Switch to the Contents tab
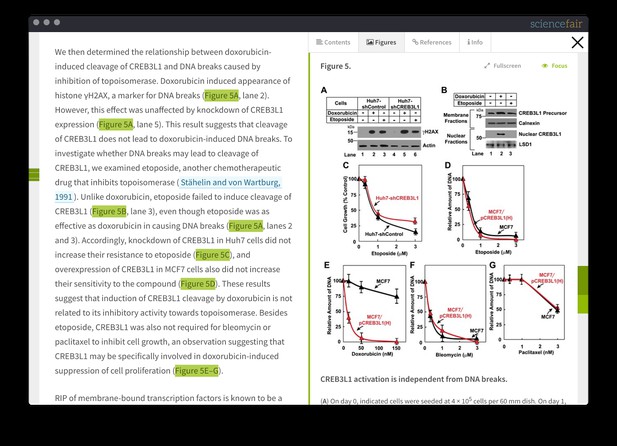This screenshot has height=446, width=617. (333, 42)
